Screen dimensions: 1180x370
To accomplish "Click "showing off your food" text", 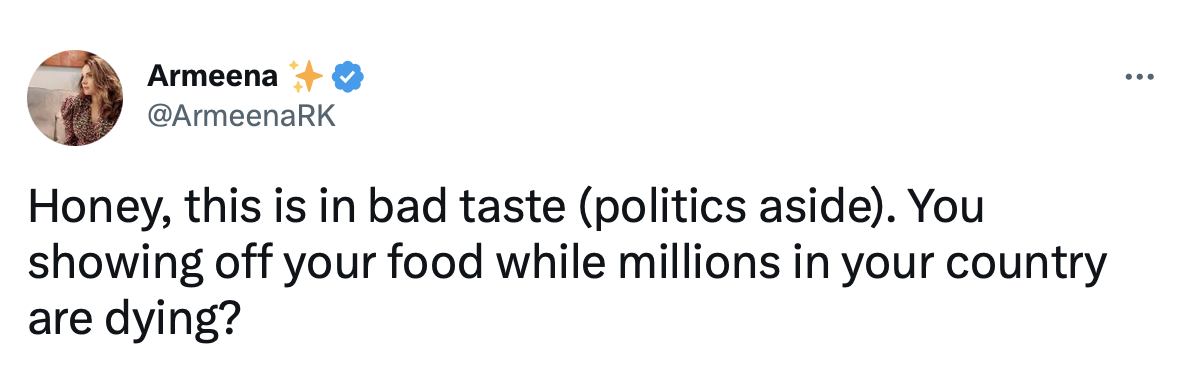I will point(255,265).
